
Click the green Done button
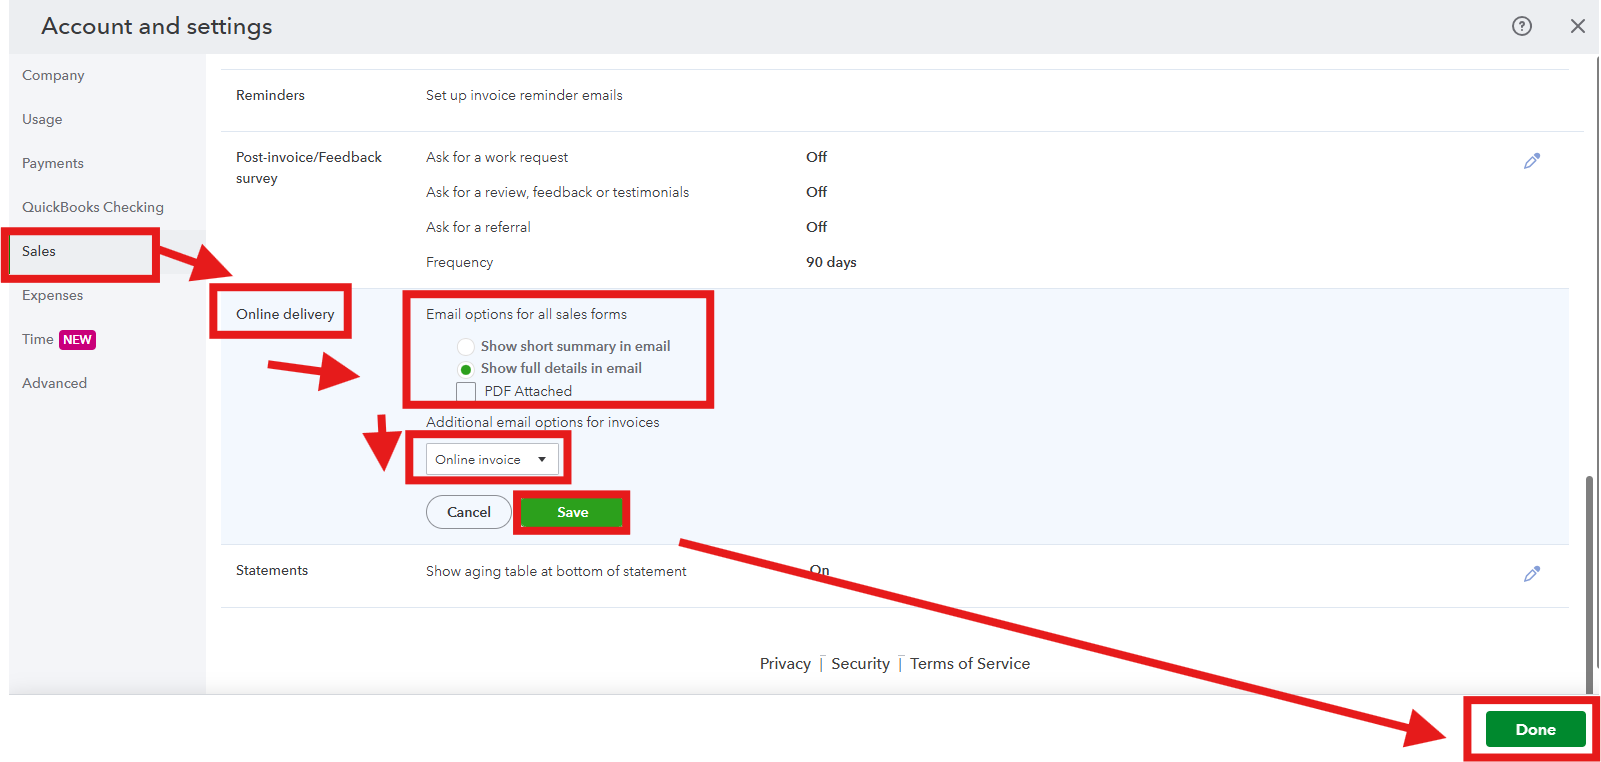point(1535,729)
